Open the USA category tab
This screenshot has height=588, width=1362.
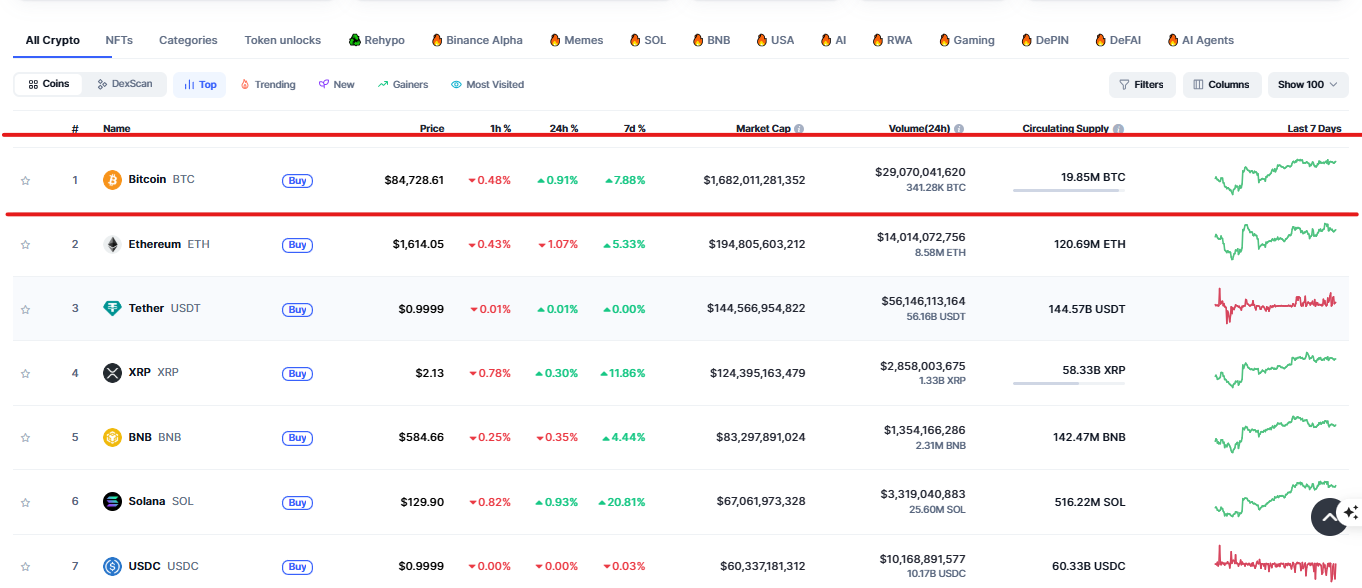(775, 40)
